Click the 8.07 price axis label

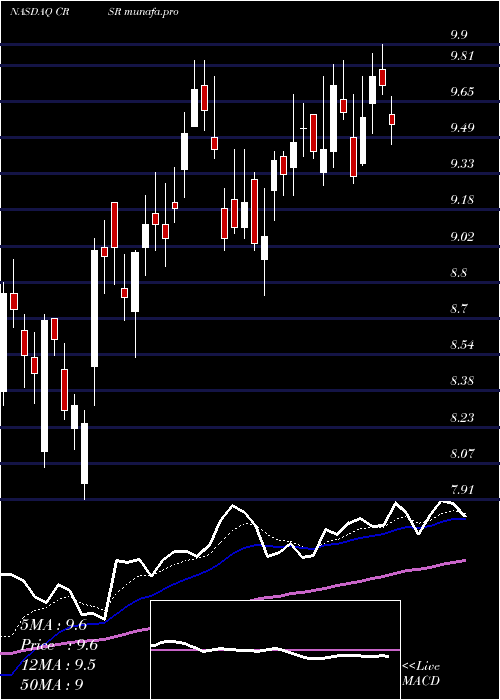click(x=462, y=454)
